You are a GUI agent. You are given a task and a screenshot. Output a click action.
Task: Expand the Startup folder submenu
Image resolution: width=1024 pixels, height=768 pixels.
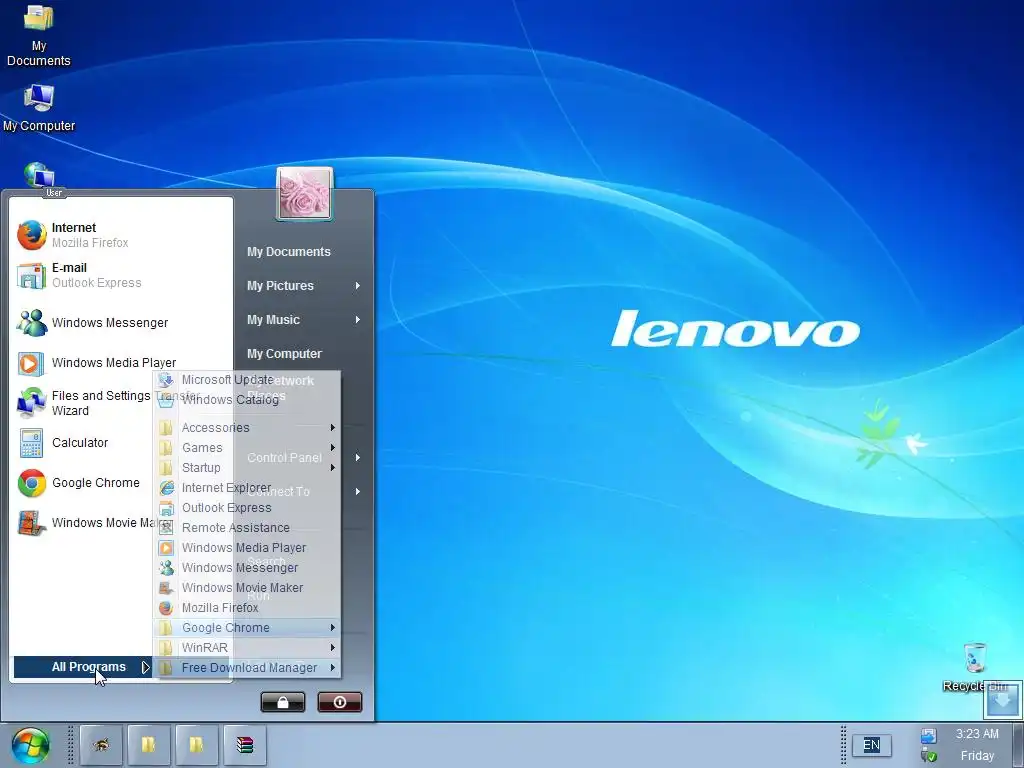click(247, 468)
